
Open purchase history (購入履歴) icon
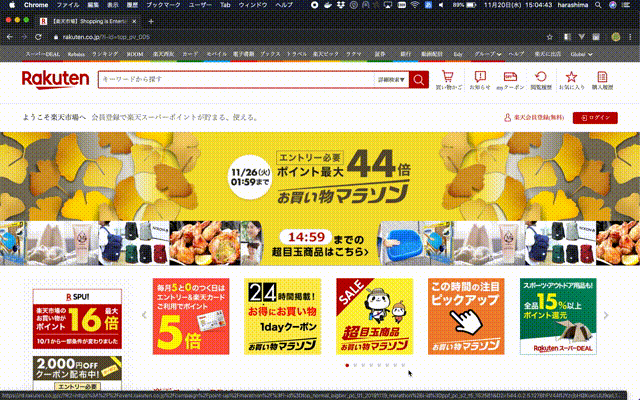pyautogui.click(x=602, y=80)
